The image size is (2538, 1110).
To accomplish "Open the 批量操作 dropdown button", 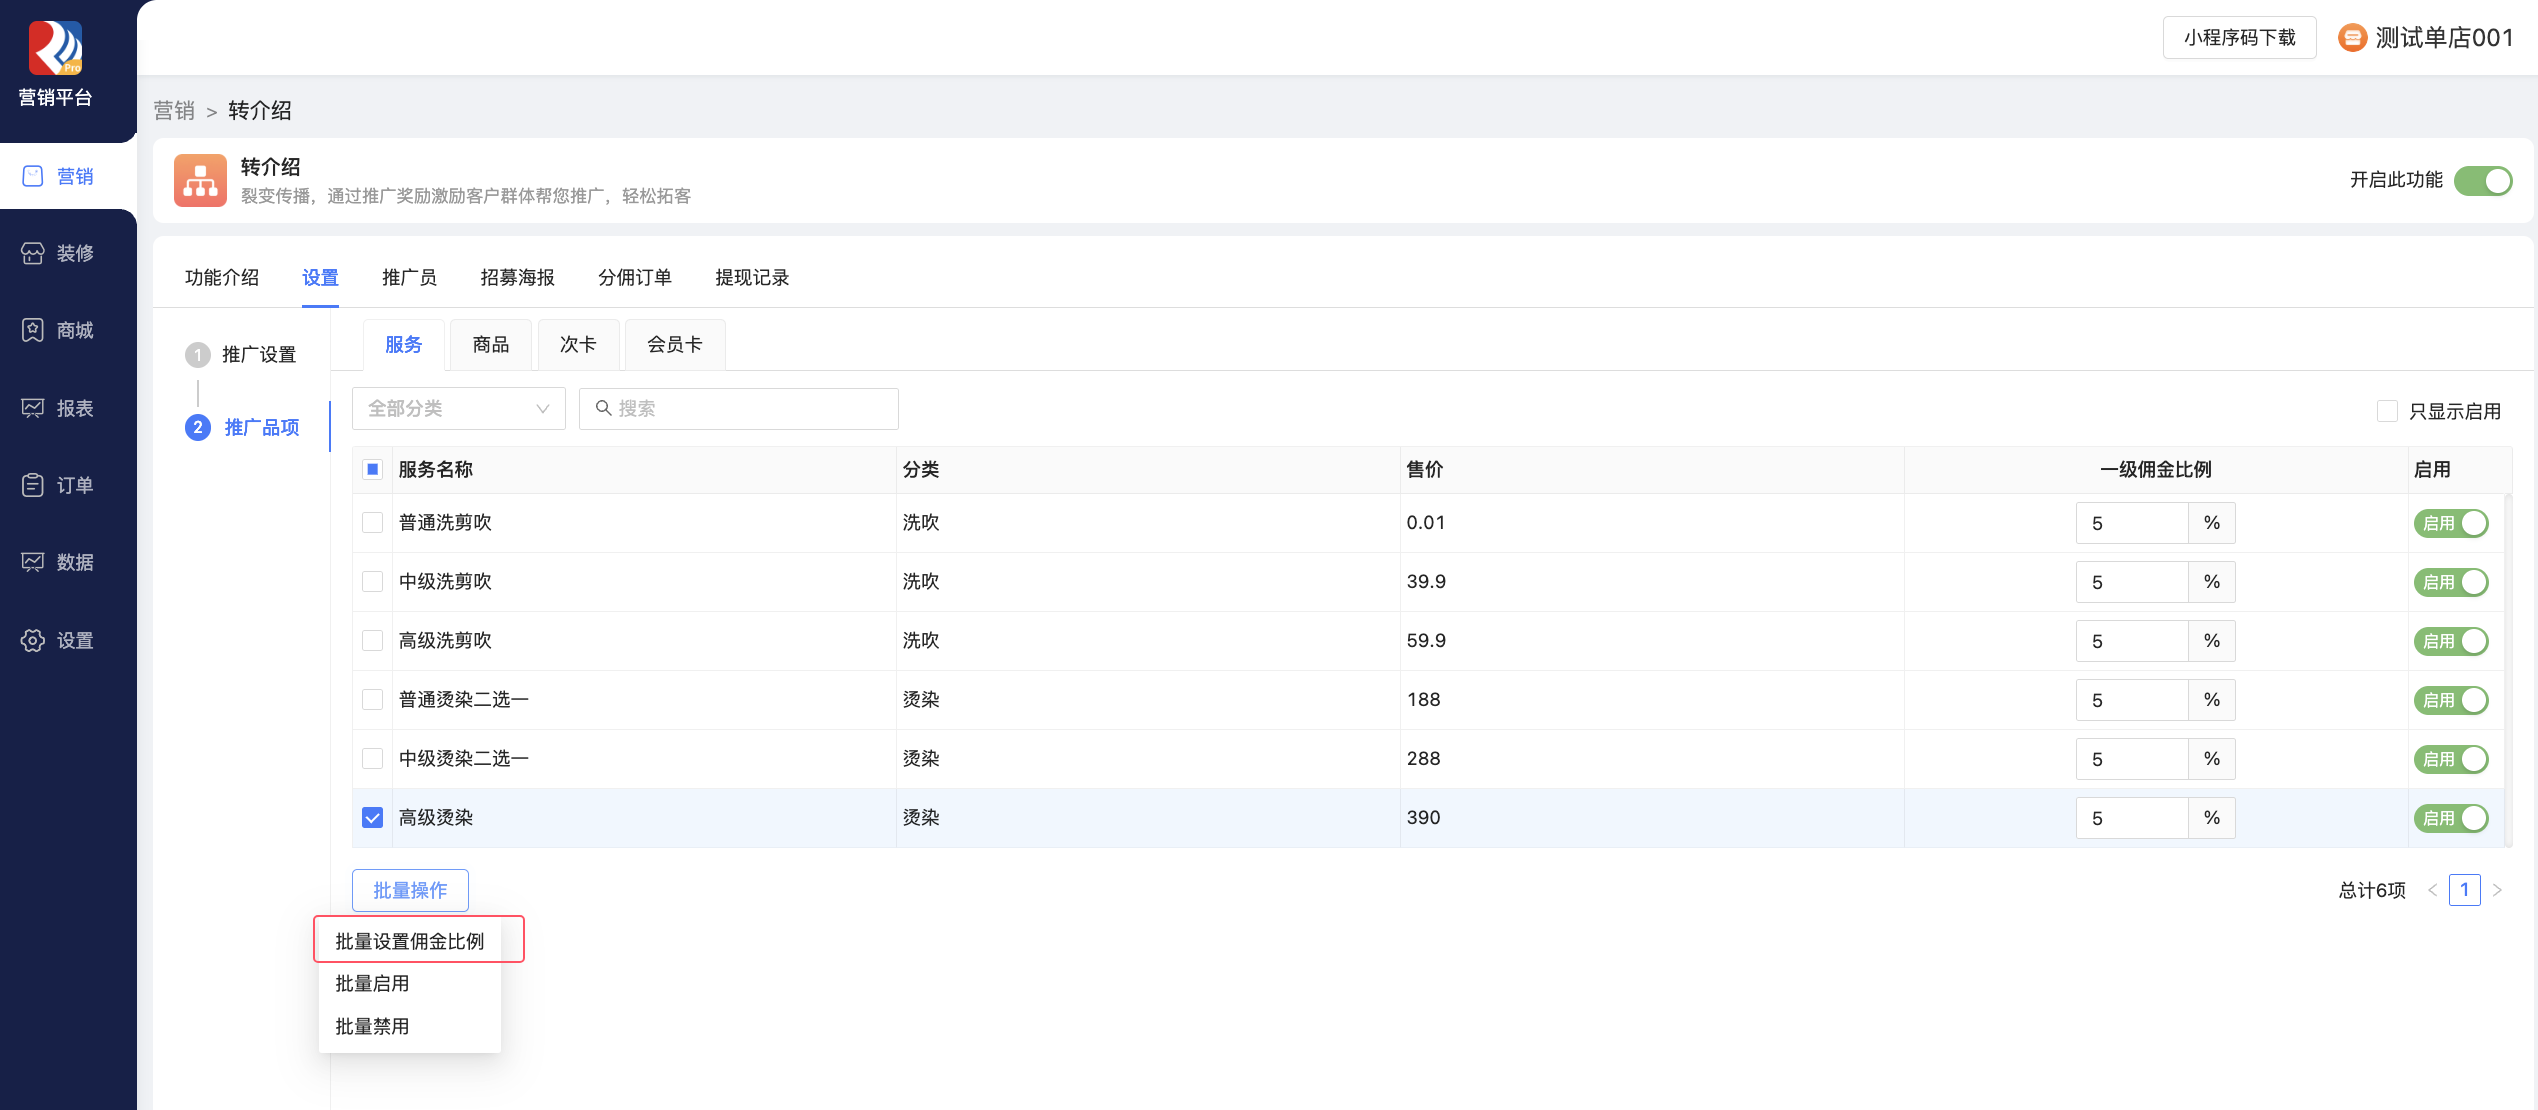I will click(410, 890).
